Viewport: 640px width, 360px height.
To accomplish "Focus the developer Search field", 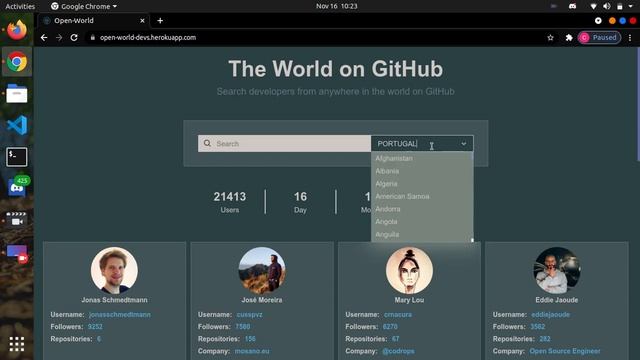I will [x=284, y=143].
